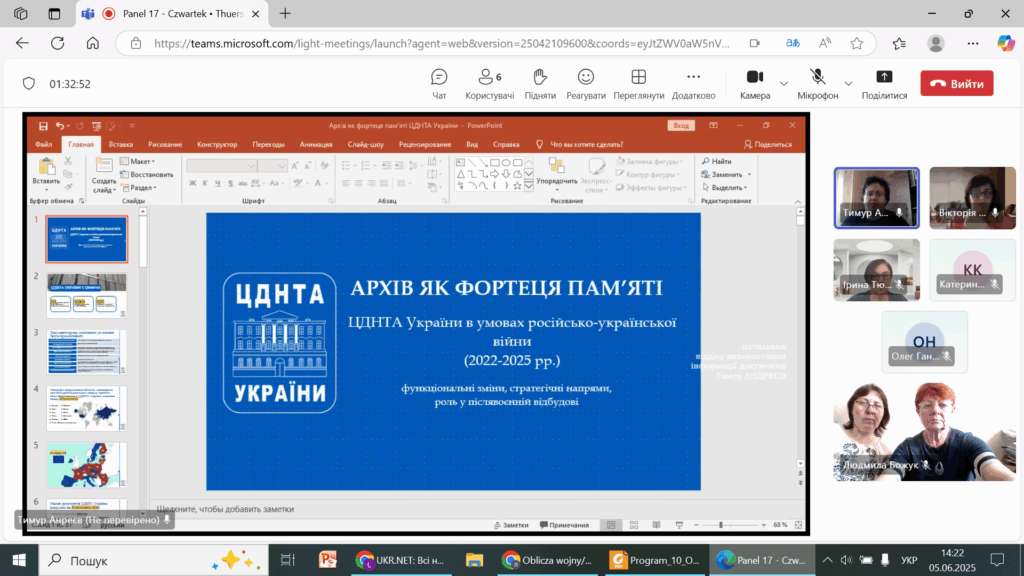Open Edge Copilot sidebar
Viewport: 1024px width, 576px height.
[1006, 43]
